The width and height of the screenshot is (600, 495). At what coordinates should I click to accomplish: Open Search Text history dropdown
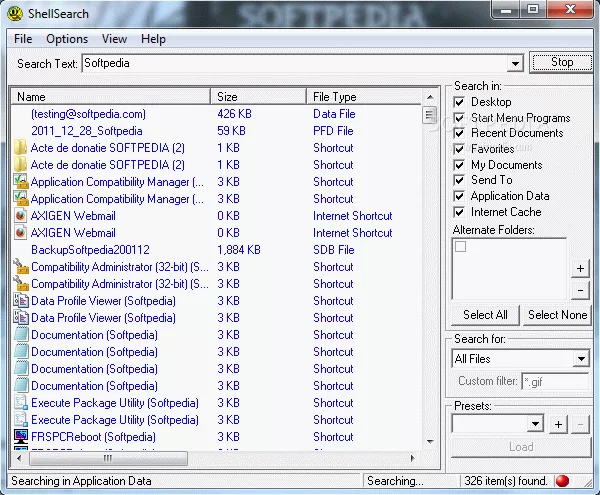515,64
